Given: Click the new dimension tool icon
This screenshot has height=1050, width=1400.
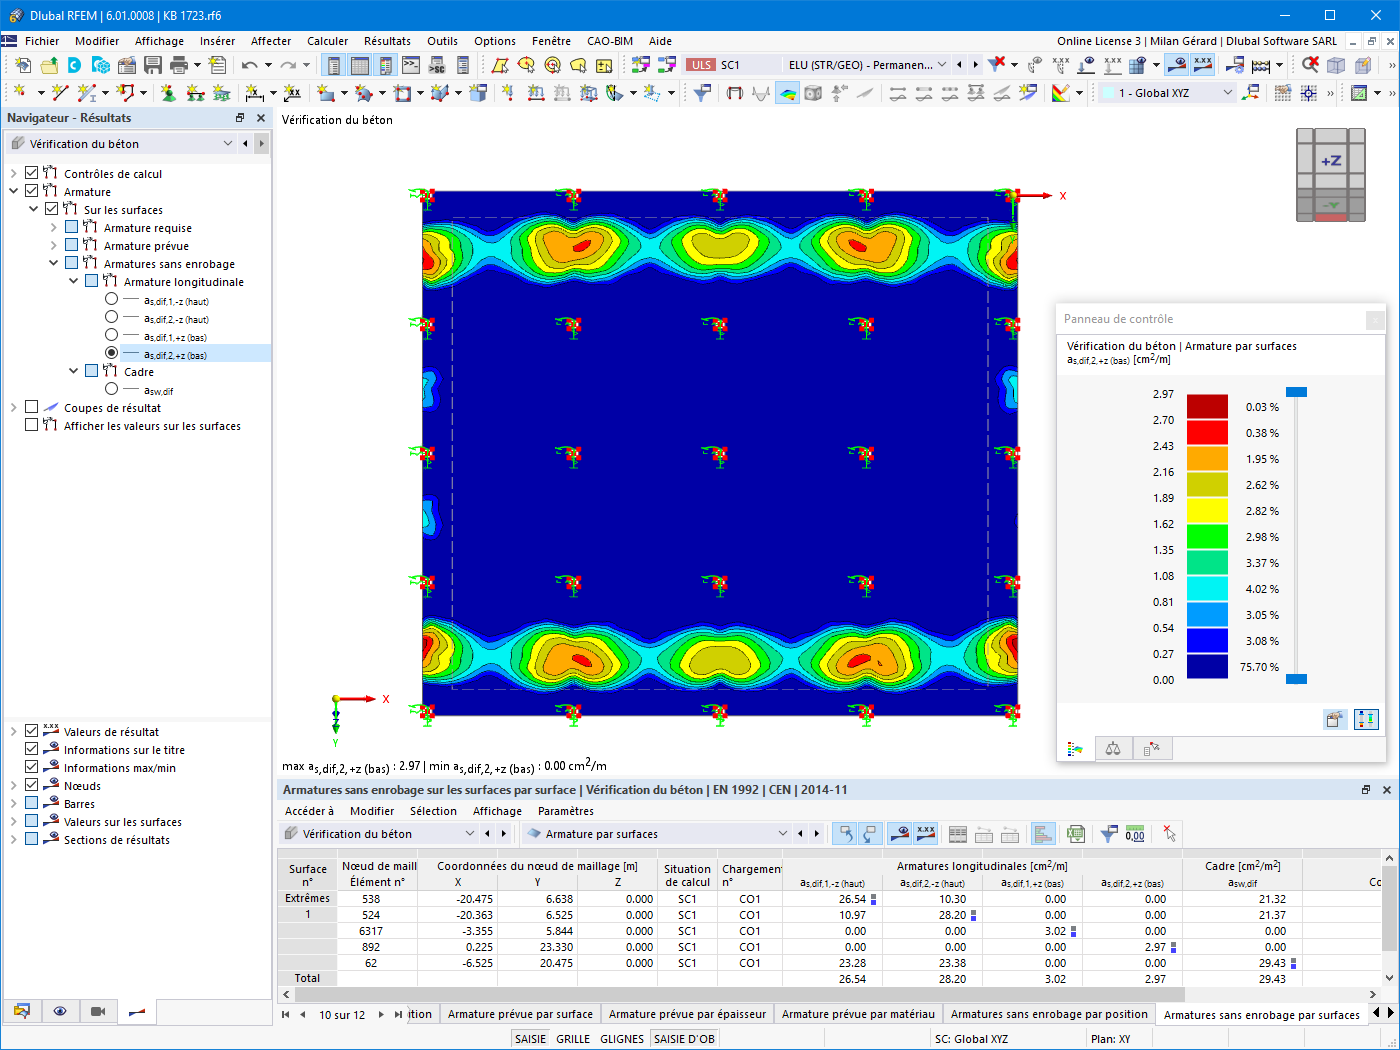Looking at the screenshot, I should (x=255, y=93).
